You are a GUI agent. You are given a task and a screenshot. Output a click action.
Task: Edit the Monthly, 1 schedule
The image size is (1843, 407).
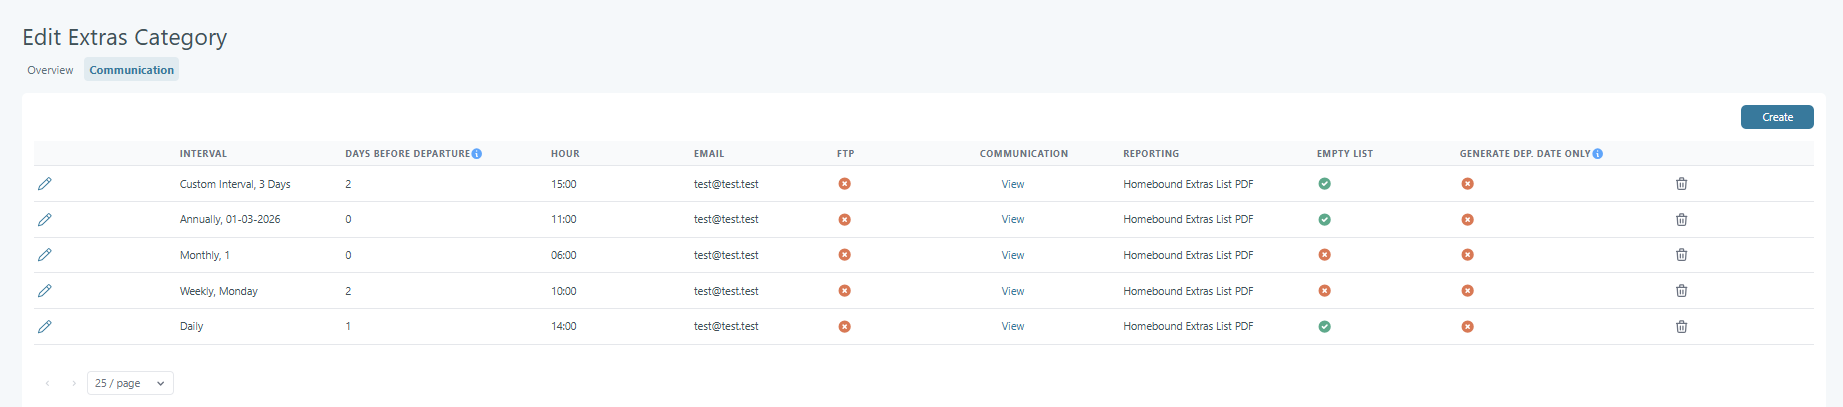(45, 255)
